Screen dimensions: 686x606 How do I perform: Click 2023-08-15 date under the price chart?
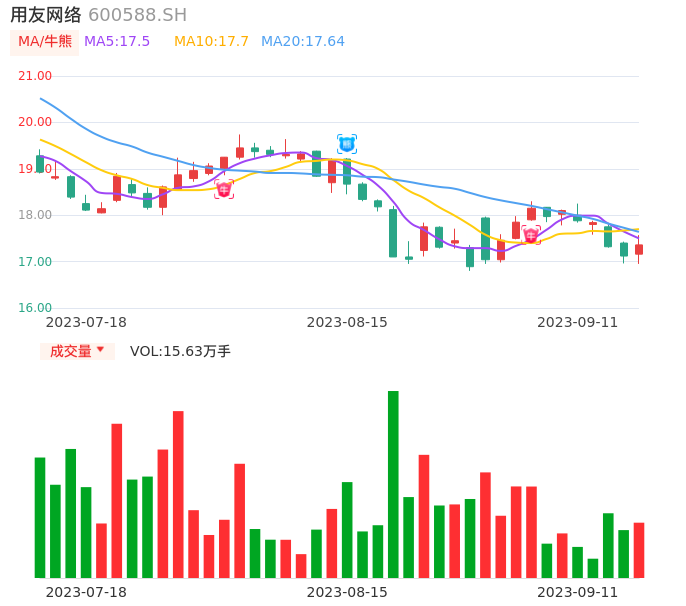(347, 322)
